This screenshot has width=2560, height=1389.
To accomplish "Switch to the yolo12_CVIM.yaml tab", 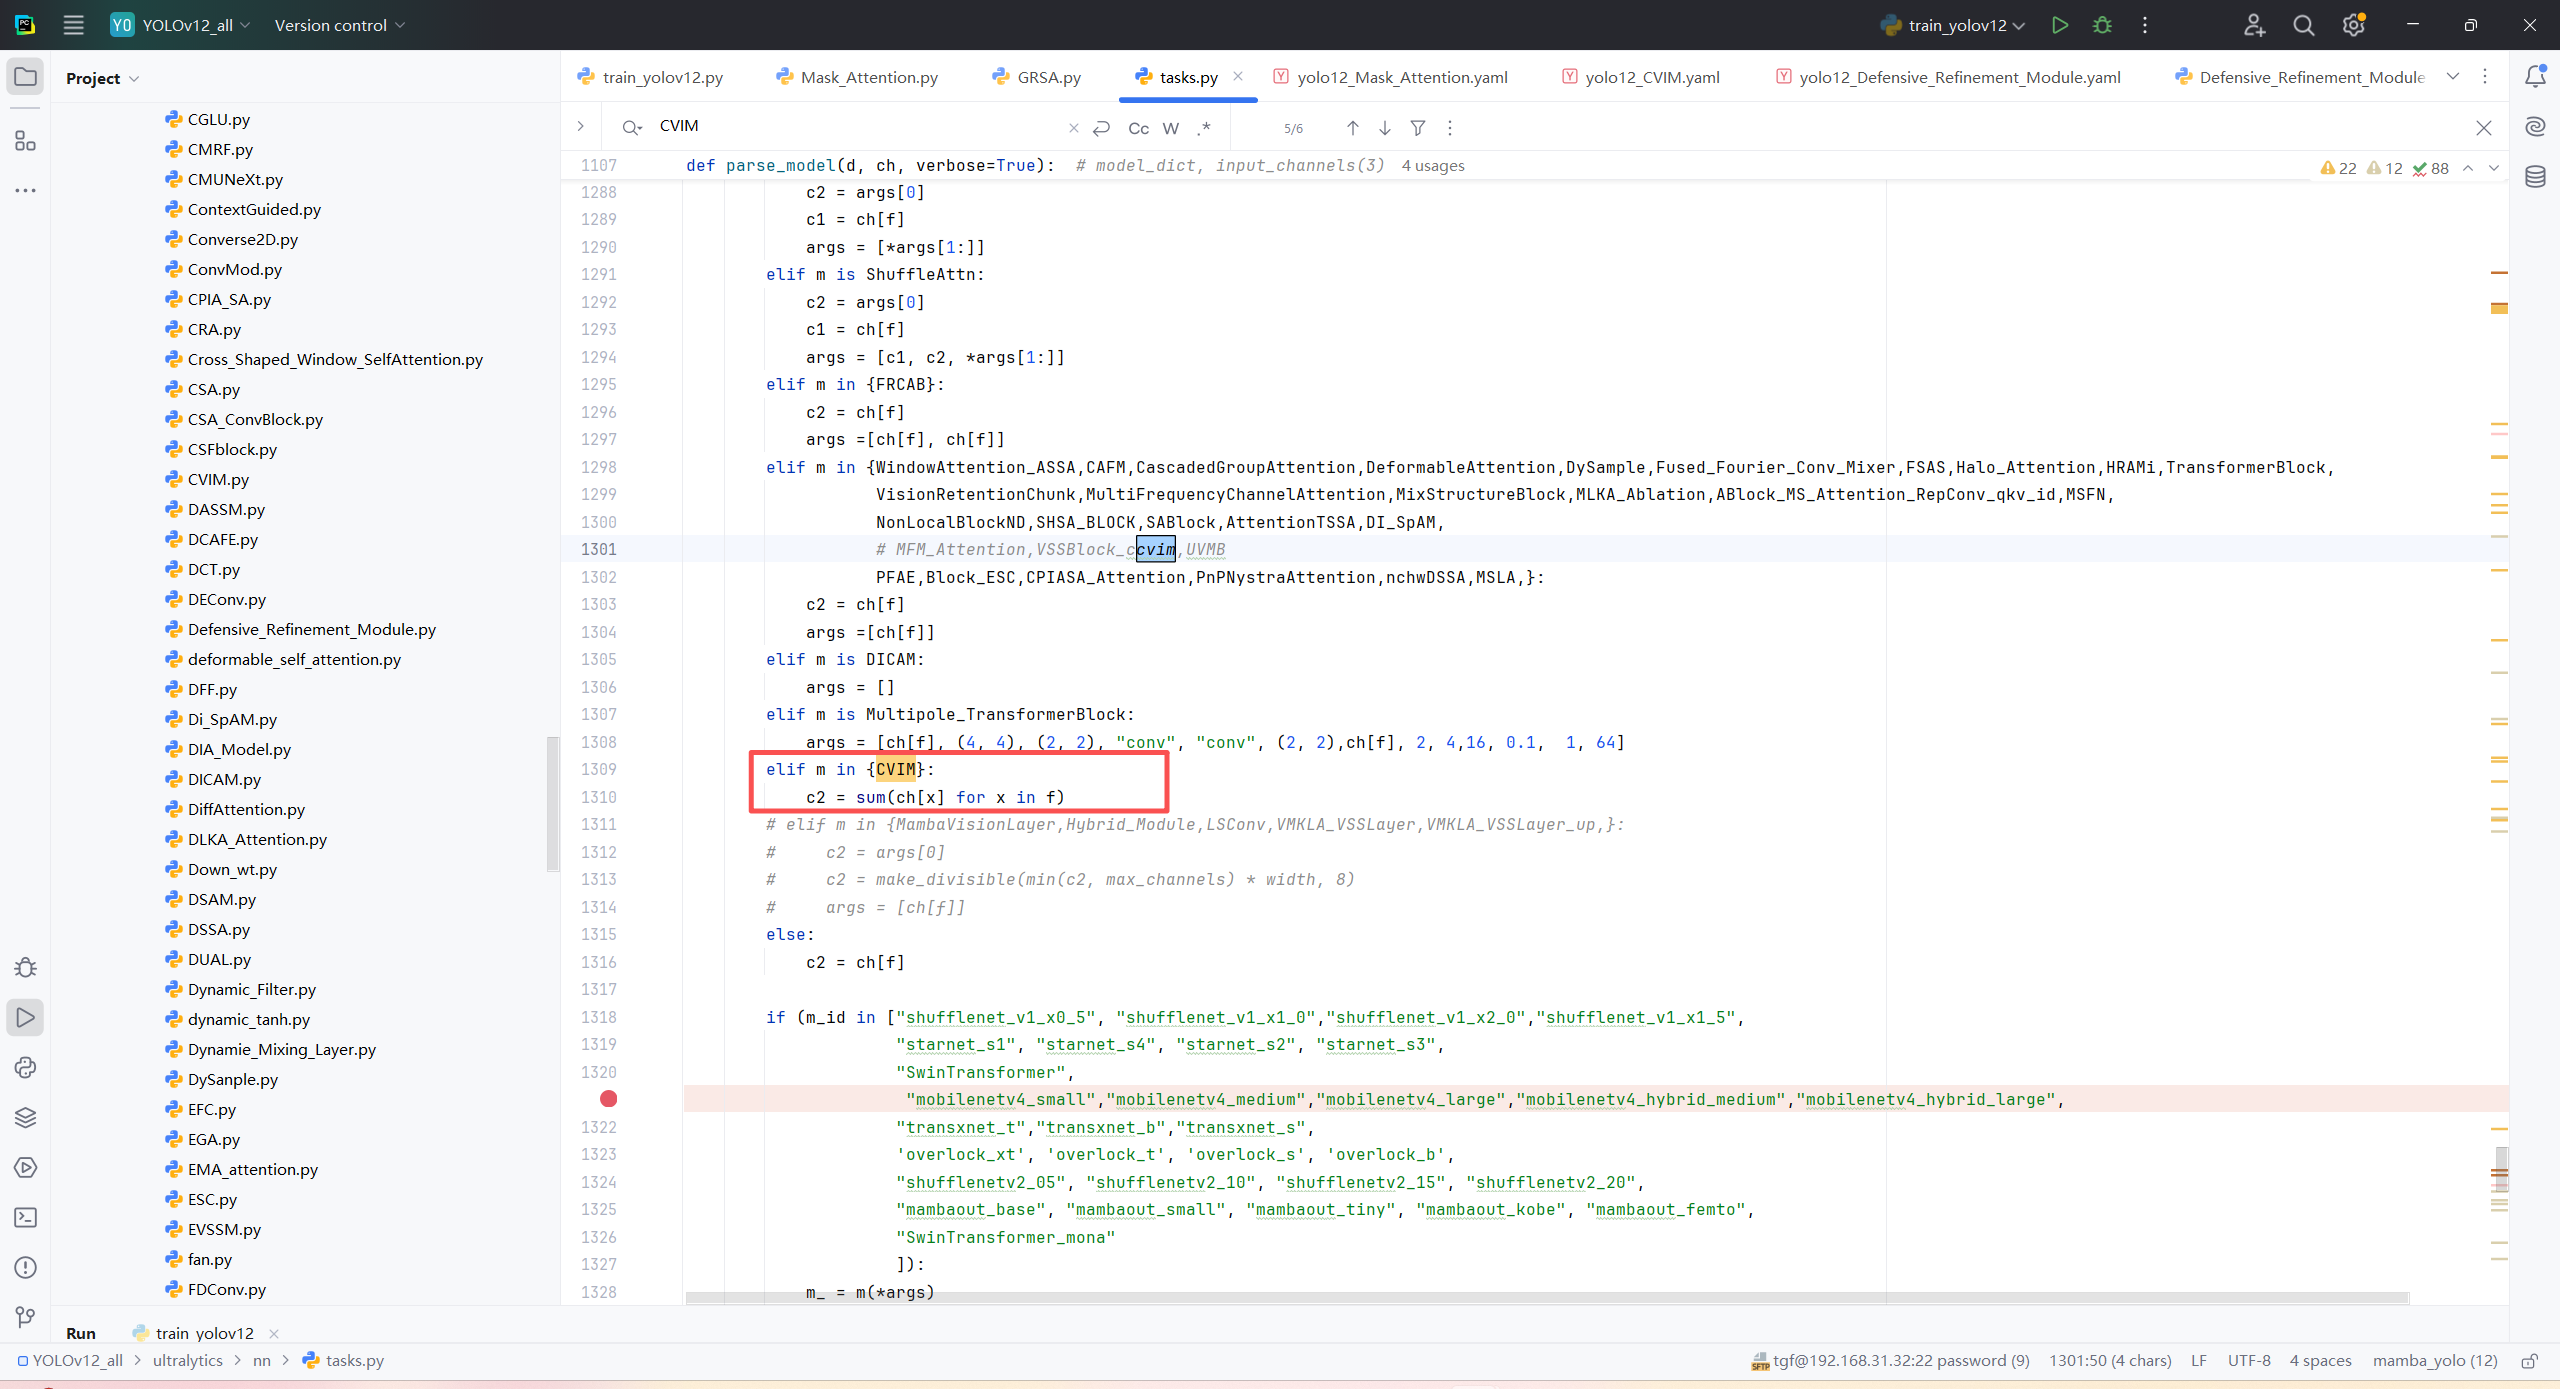I will tap(1651, 77).
